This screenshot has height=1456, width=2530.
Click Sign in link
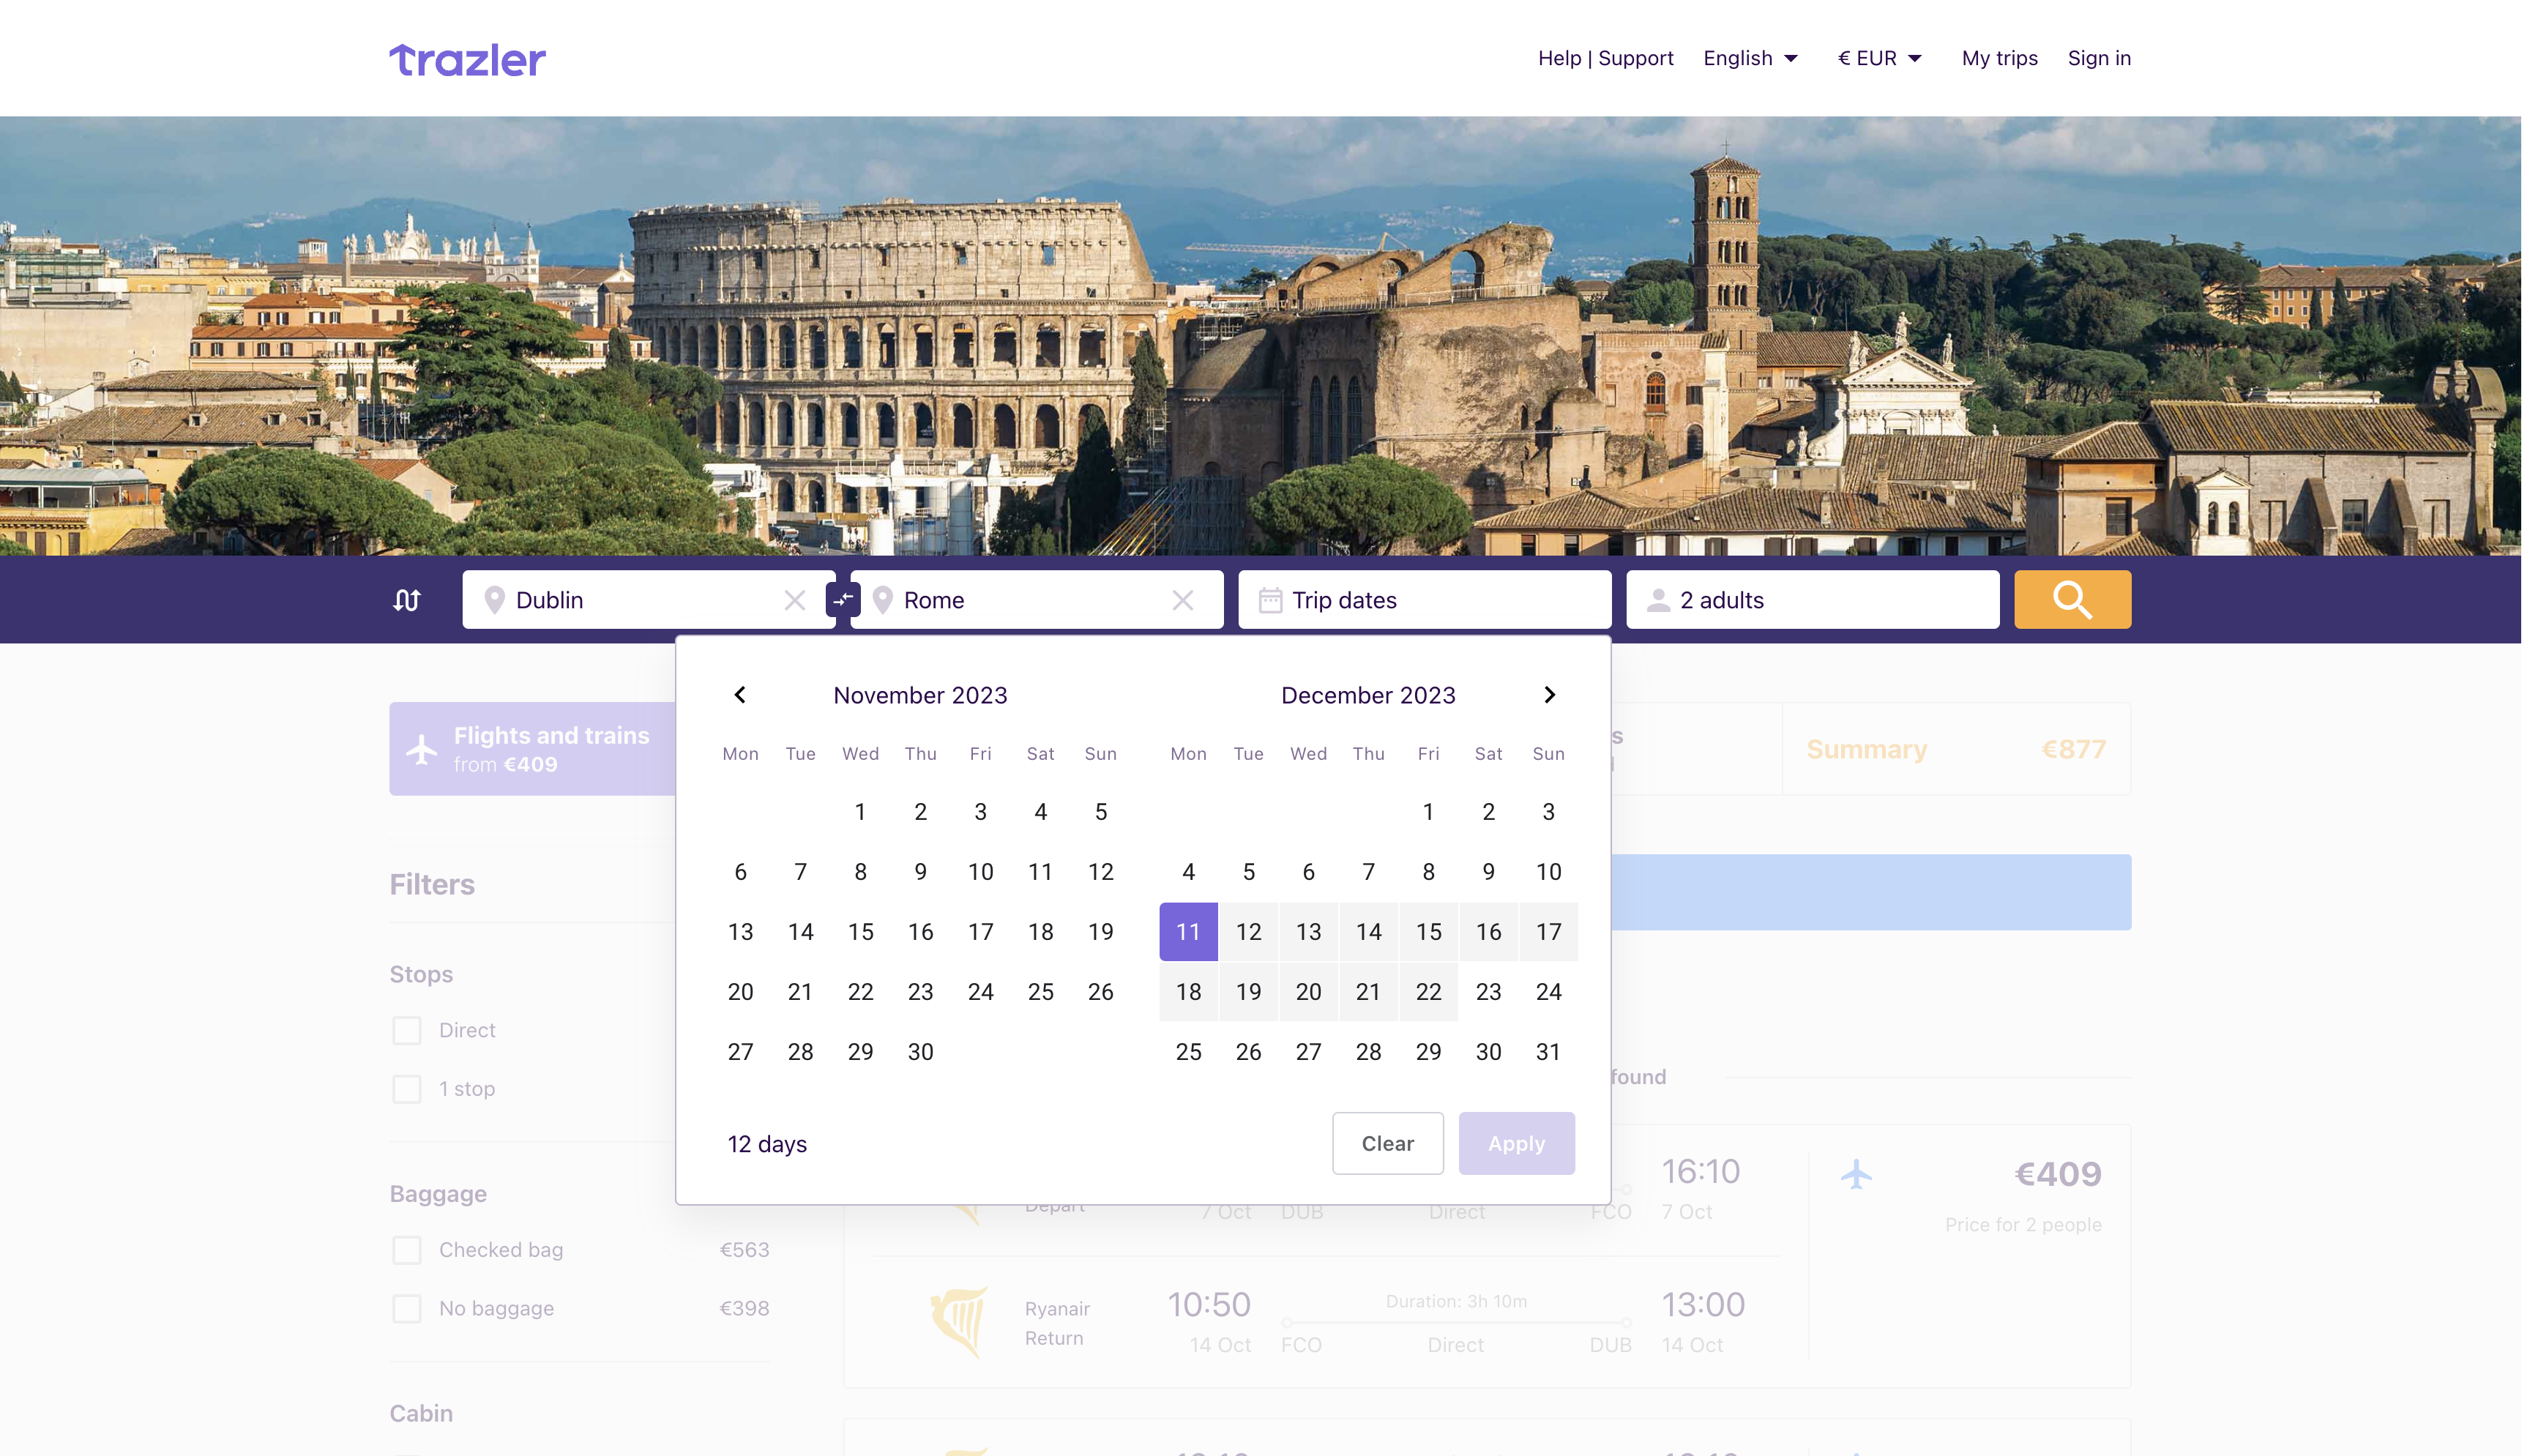(2099, 58)
